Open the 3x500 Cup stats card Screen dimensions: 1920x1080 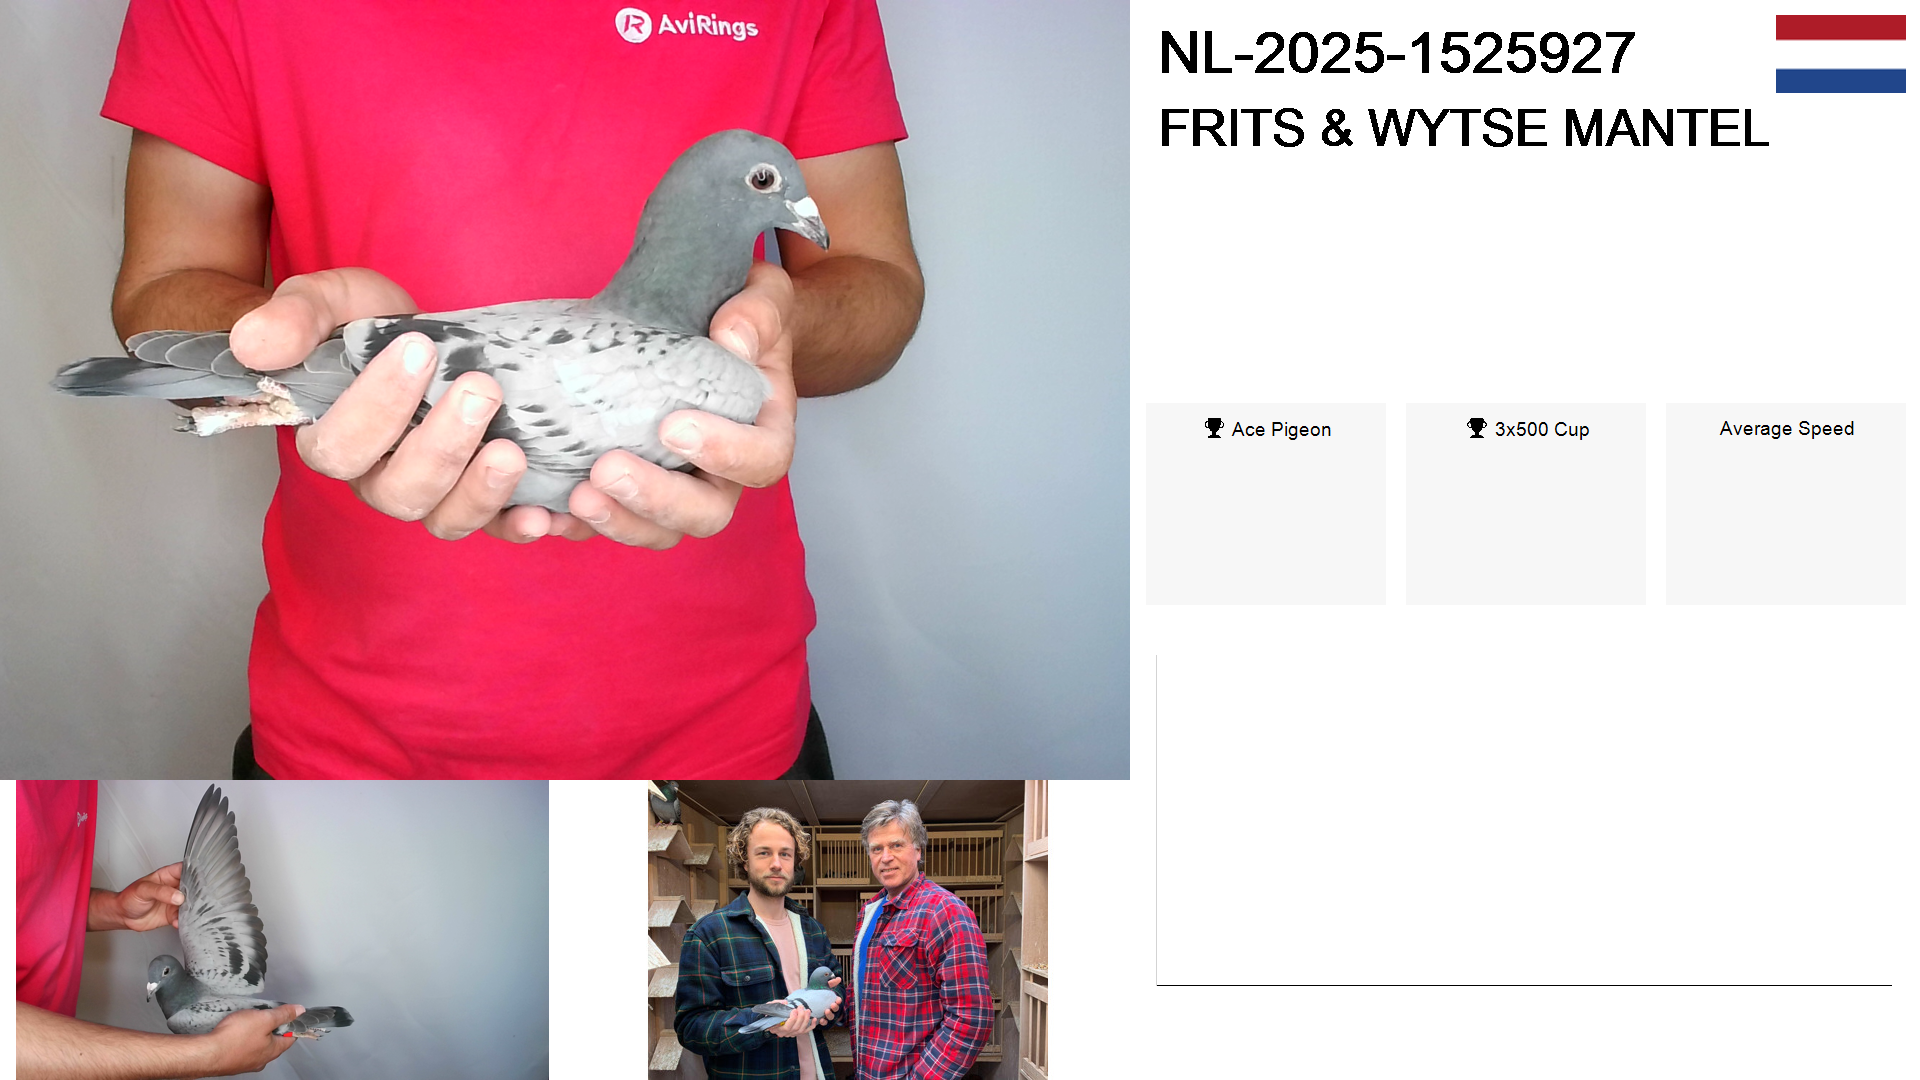1526,504
